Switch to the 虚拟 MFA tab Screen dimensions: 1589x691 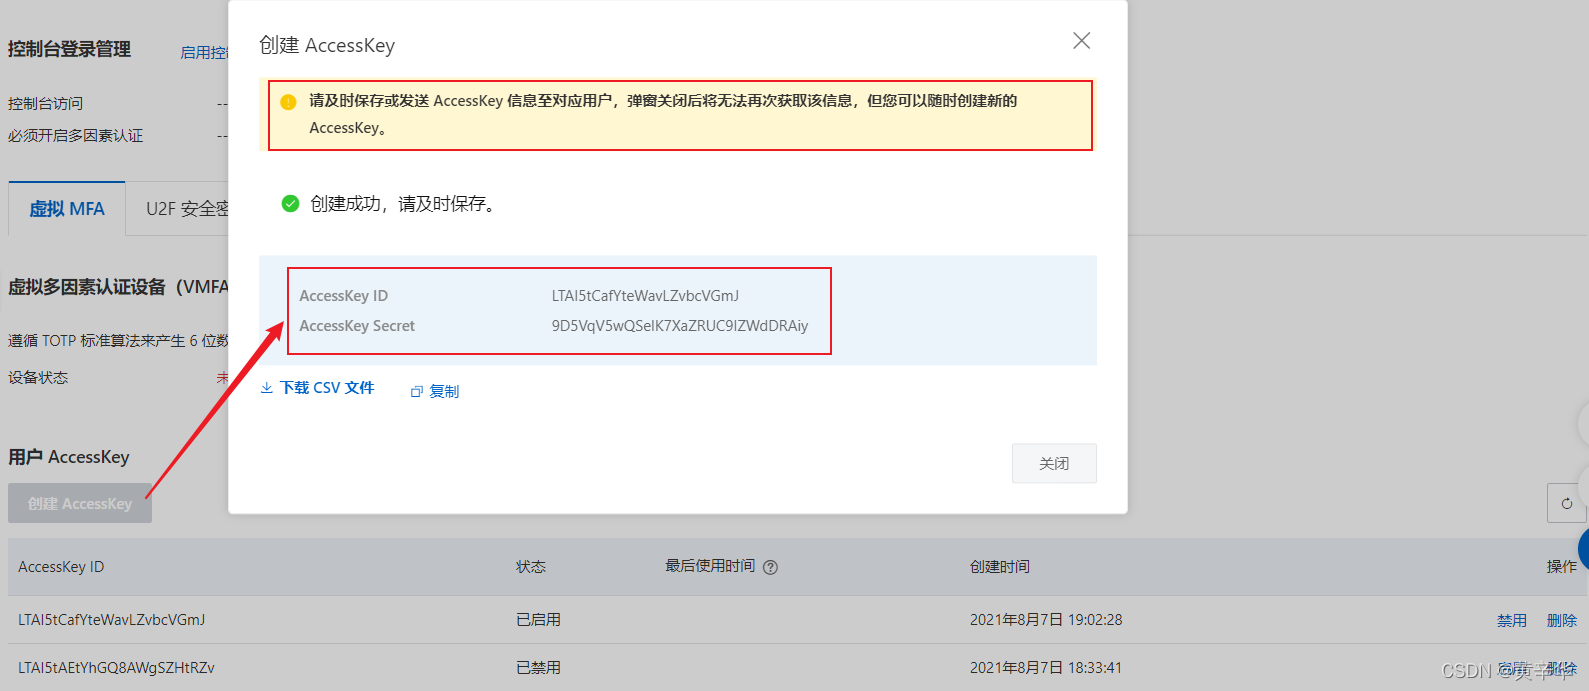pos(67,209)
